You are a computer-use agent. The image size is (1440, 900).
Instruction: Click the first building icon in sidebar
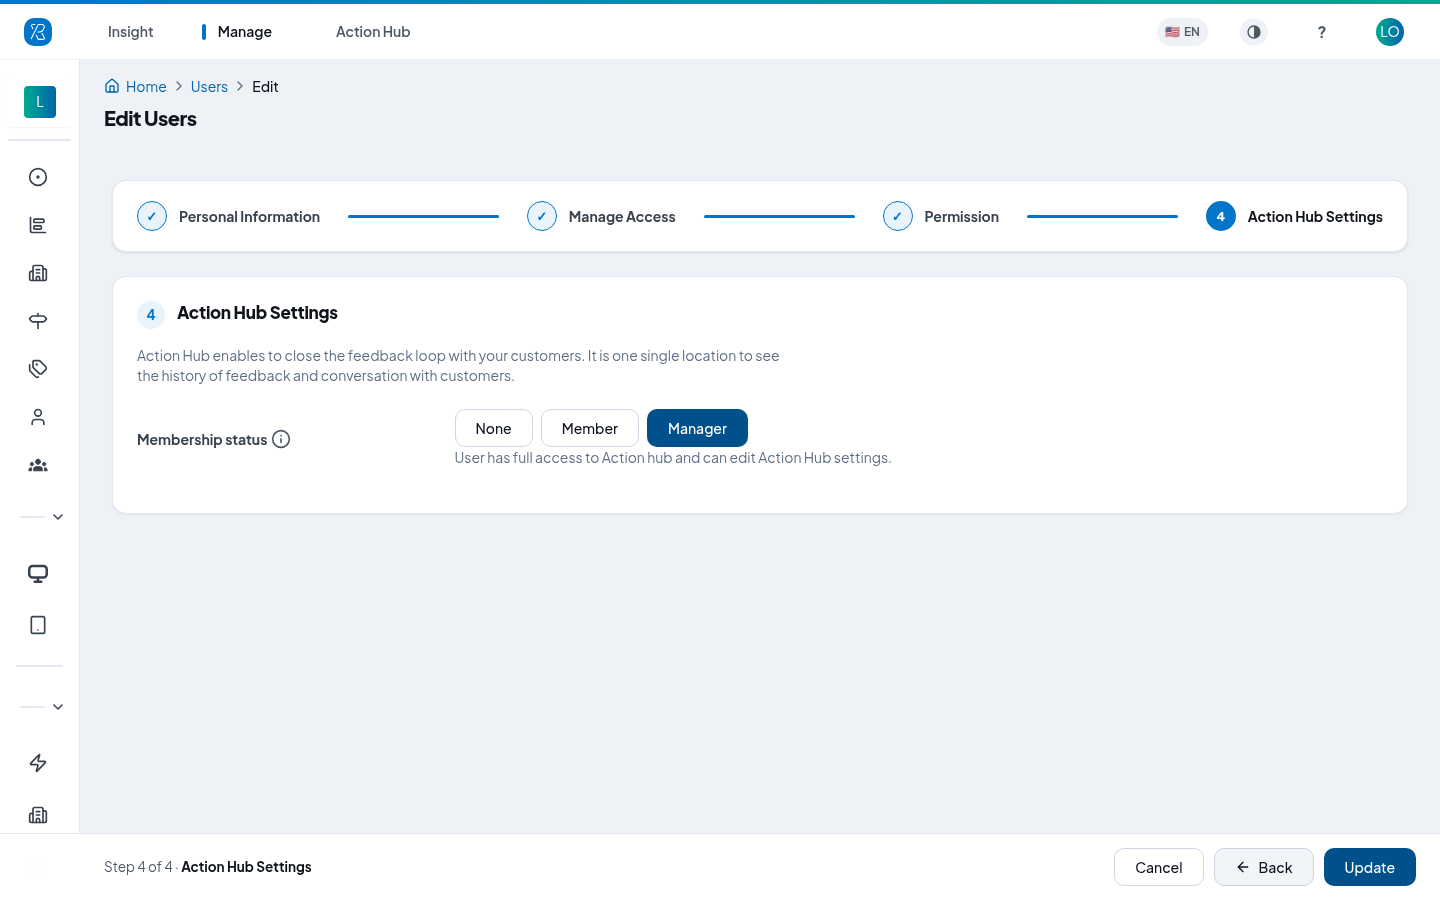[38, 273]
